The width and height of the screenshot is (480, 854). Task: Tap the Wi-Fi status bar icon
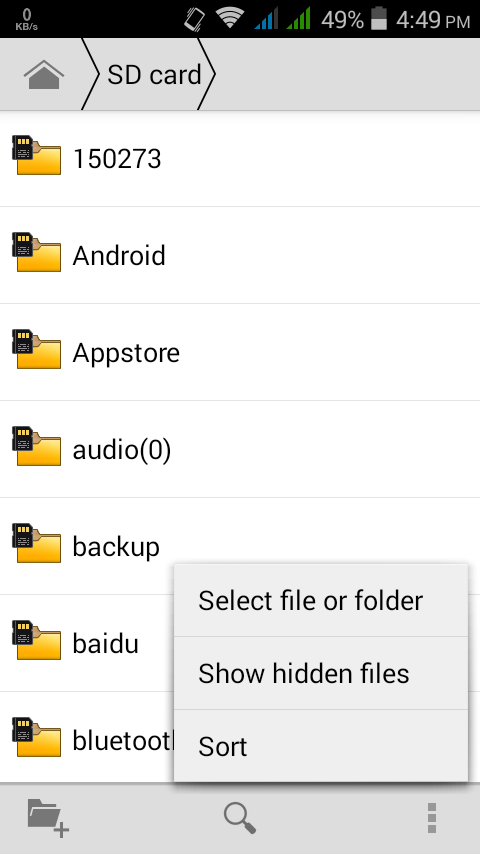tap(229, 19)
